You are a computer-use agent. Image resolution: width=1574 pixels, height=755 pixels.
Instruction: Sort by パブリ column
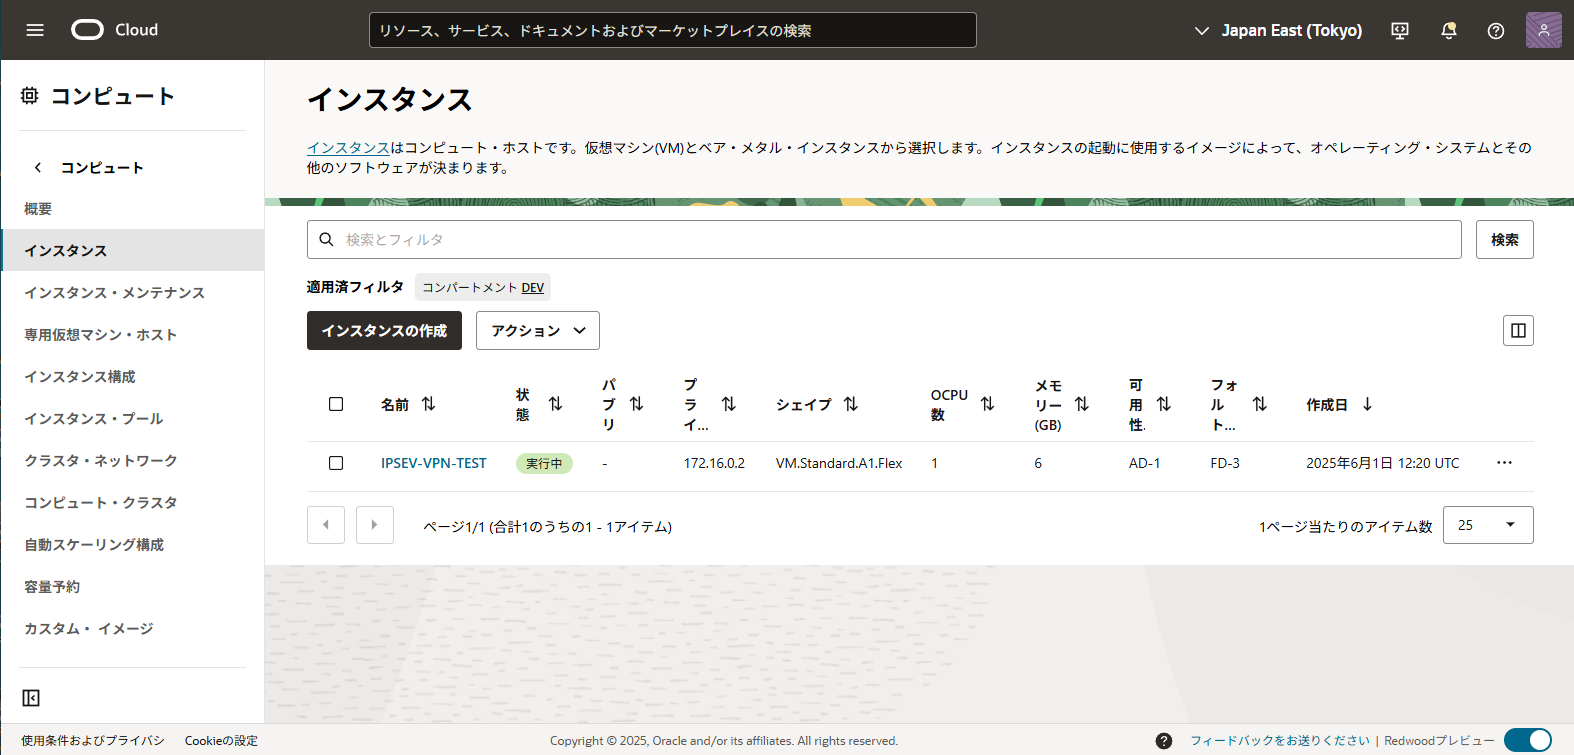[x=637, y=404]
